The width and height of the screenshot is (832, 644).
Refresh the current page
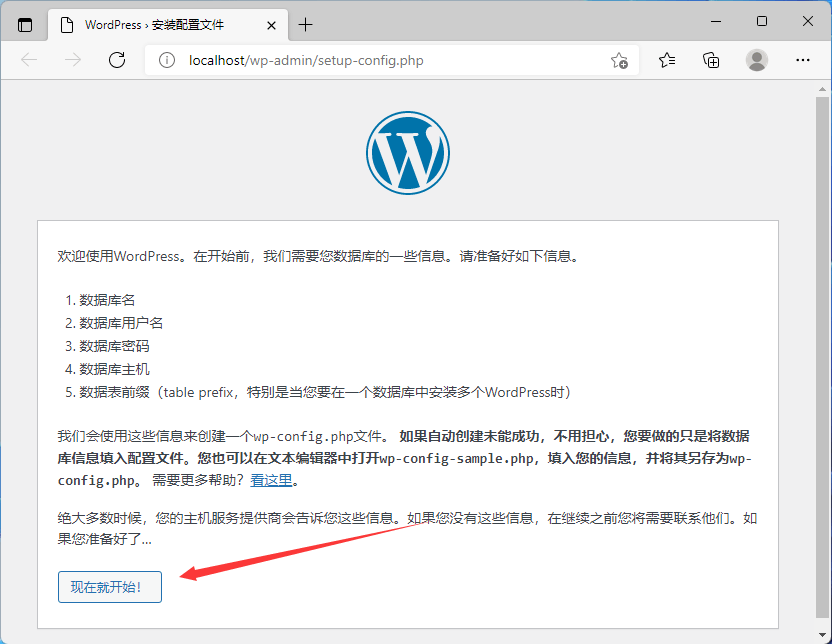click(x=117, y=60)
